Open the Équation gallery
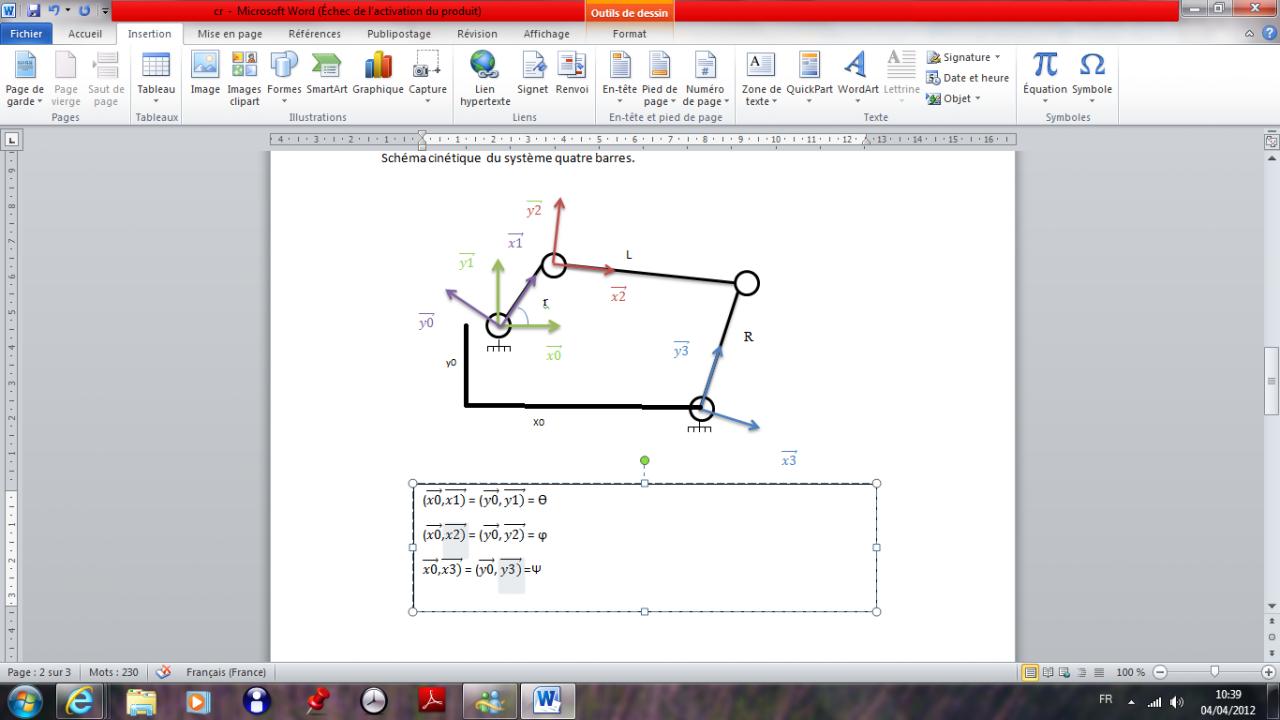 coord(1045,78)
